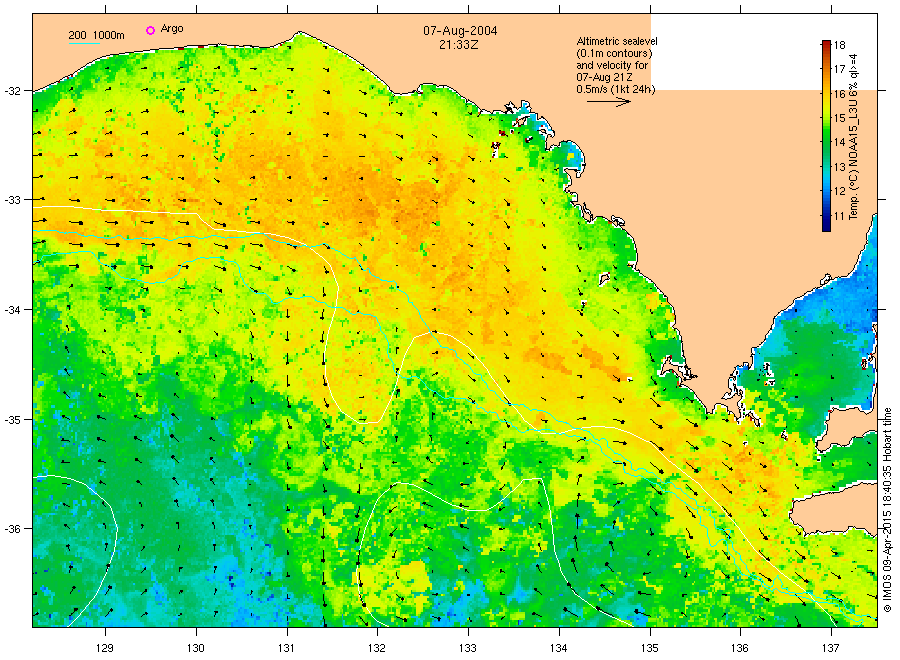Click the magenta Argo circle marker
The width and height of the screenshot is (900, 660).
(150, 30)
